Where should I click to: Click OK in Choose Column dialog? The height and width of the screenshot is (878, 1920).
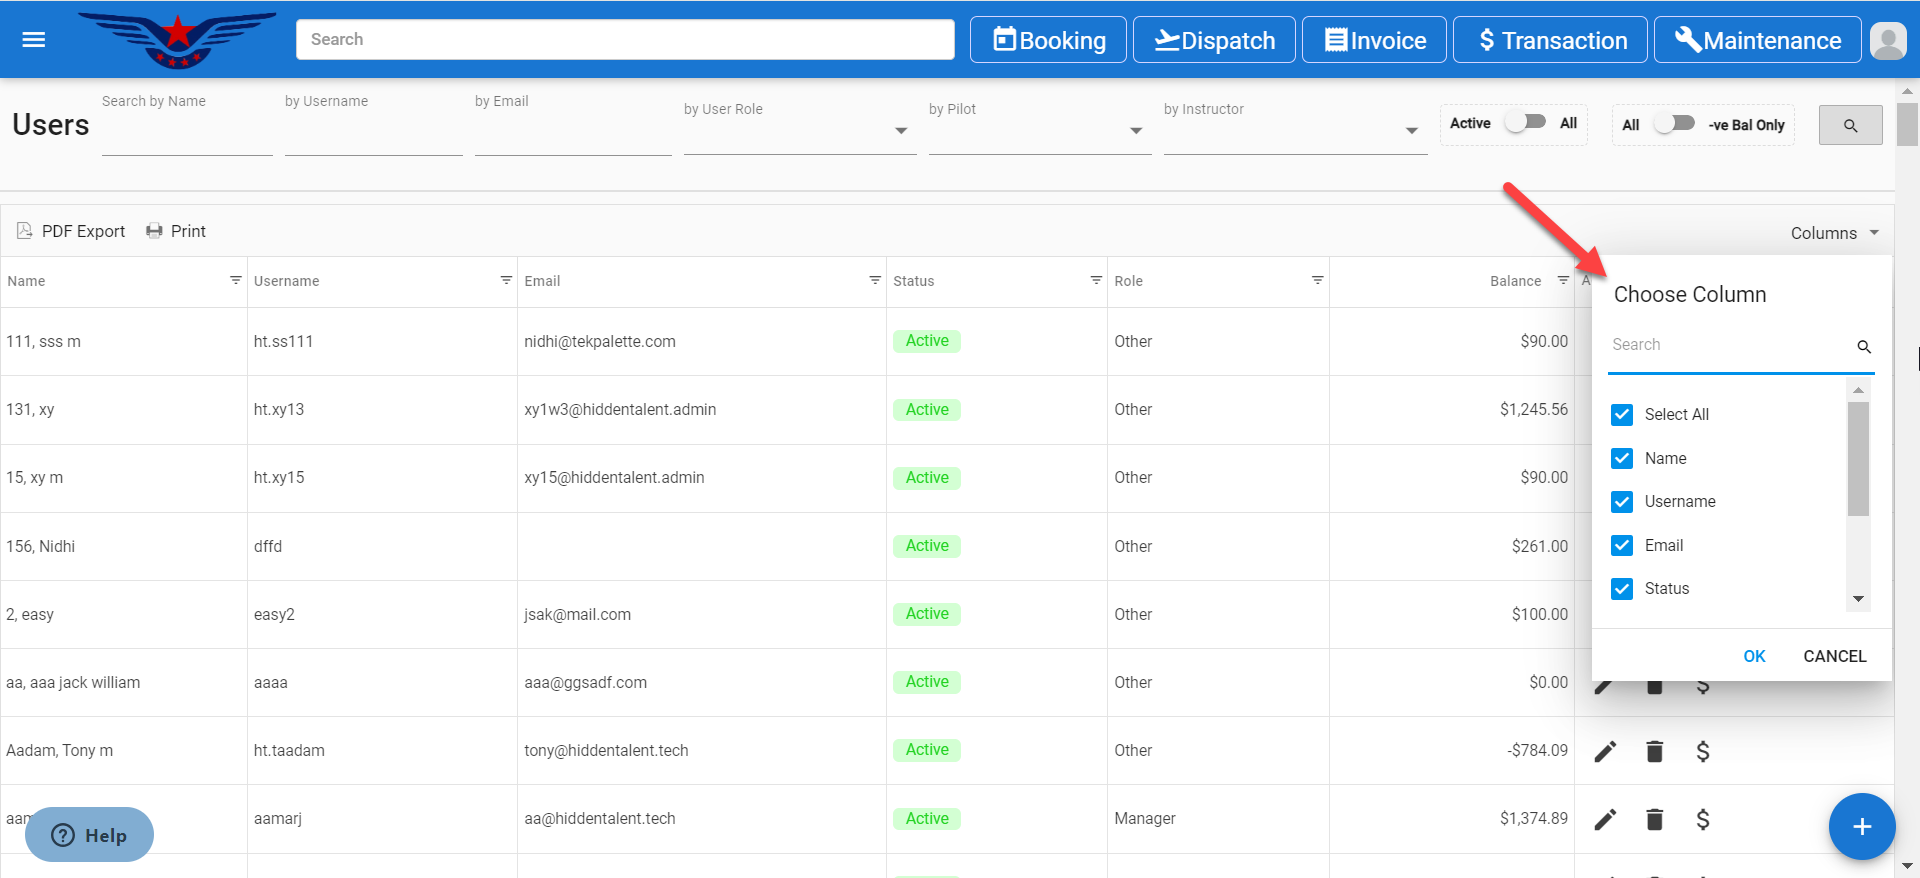(1754, 656)
